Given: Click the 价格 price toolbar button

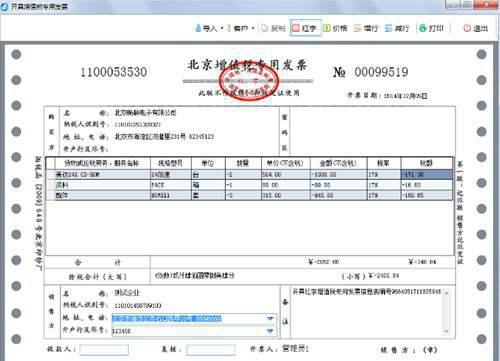Looking at the screenshot, I should (335, 28).
